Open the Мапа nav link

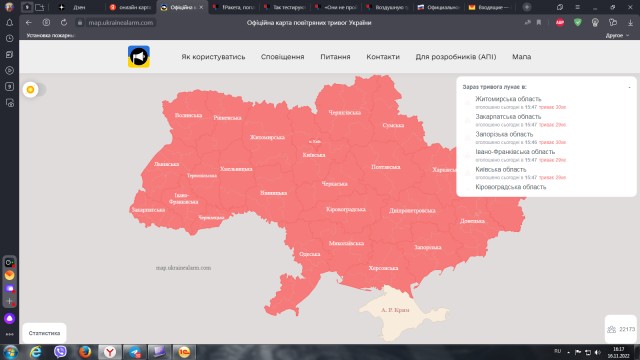522,57
